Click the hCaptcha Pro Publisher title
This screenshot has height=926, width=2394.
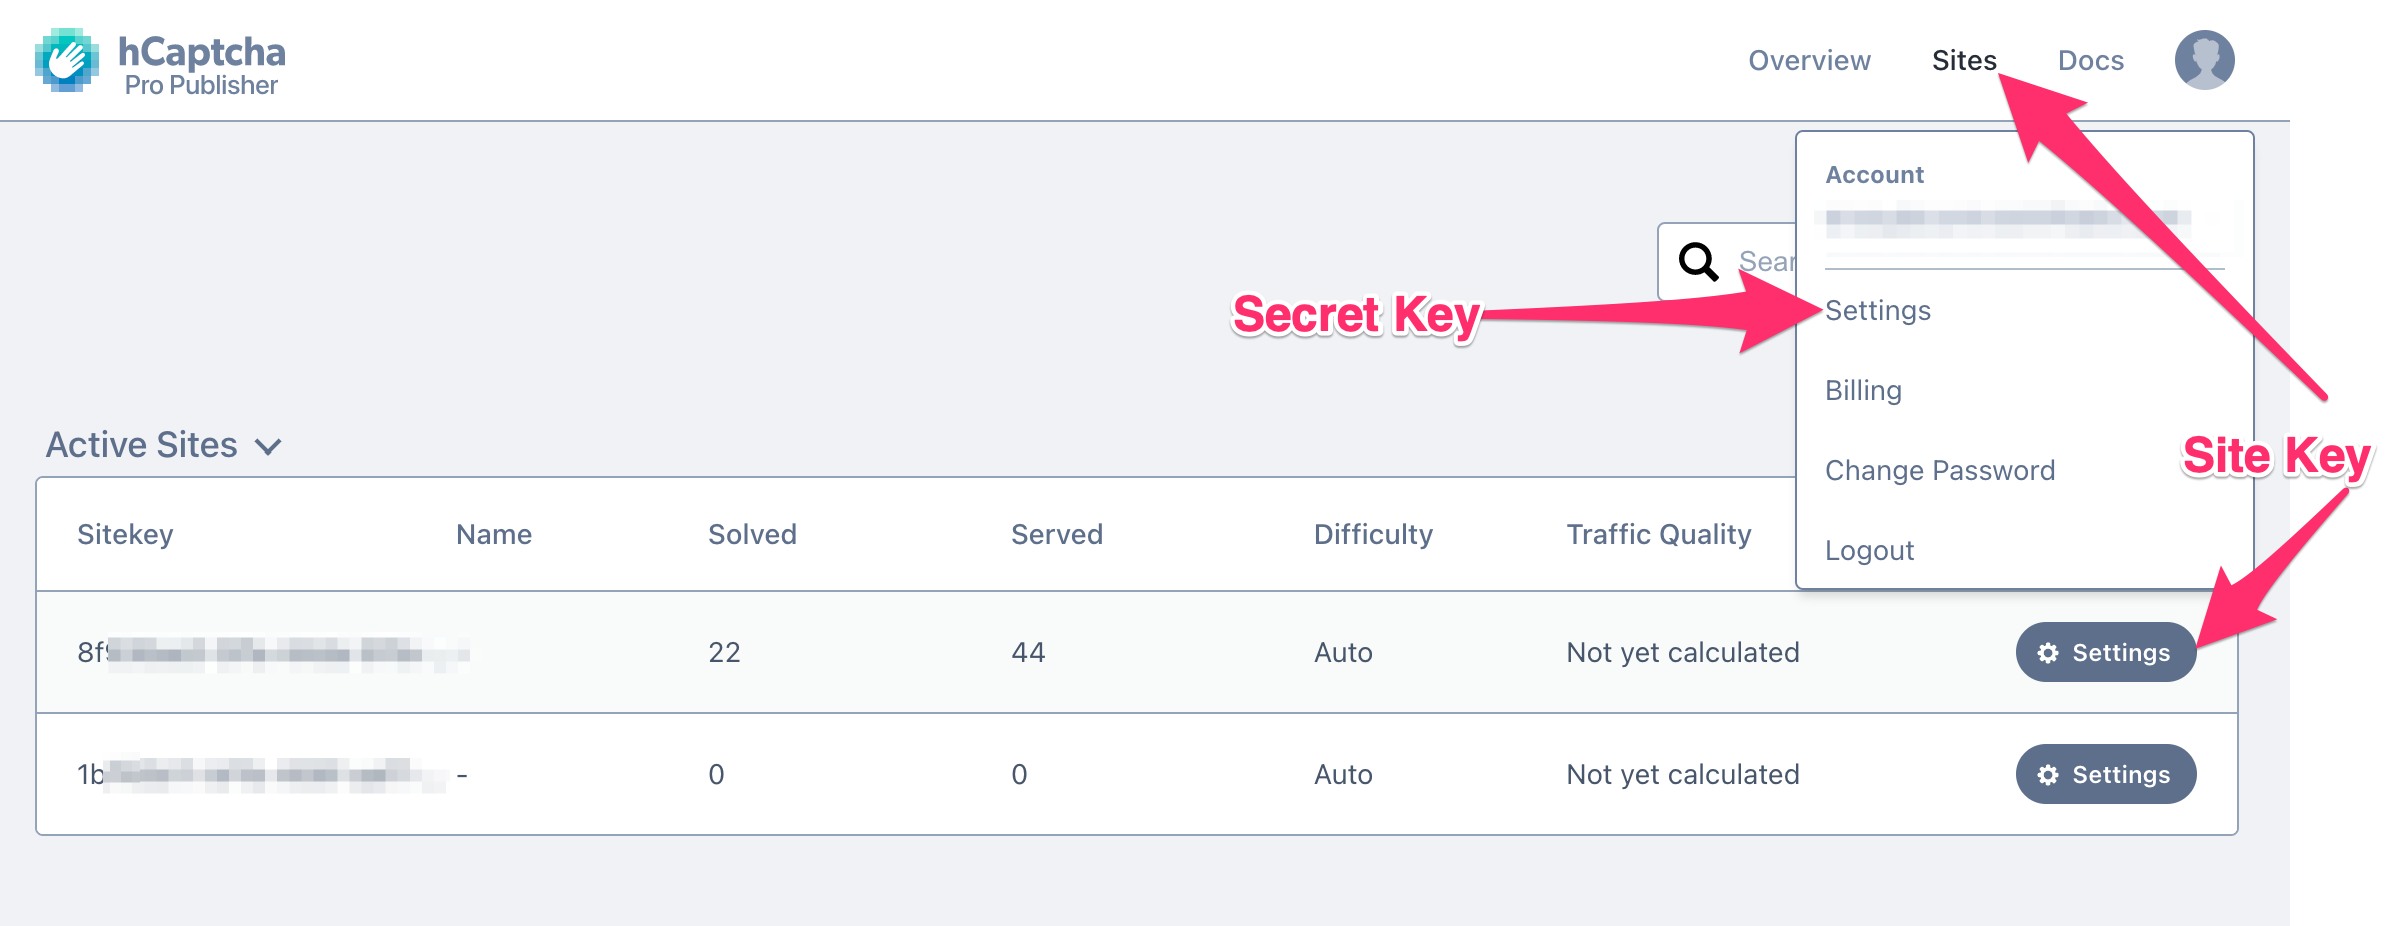coord(201,65)
